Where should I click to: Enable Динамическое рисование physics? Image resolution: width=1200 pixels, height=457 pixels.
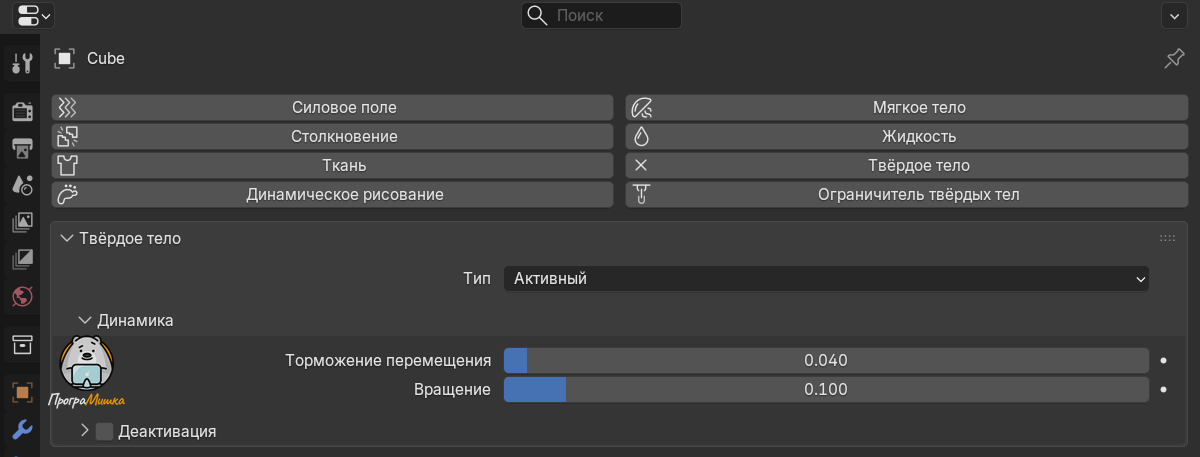coord(332,195)
